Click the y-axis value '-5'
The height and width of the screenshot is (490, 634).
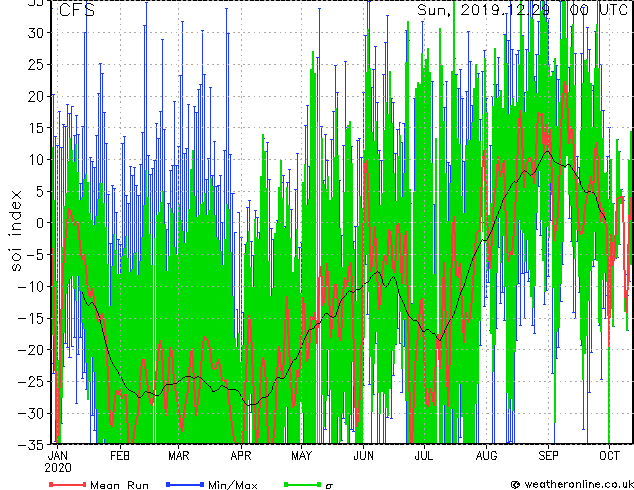[x=35, y=255]
